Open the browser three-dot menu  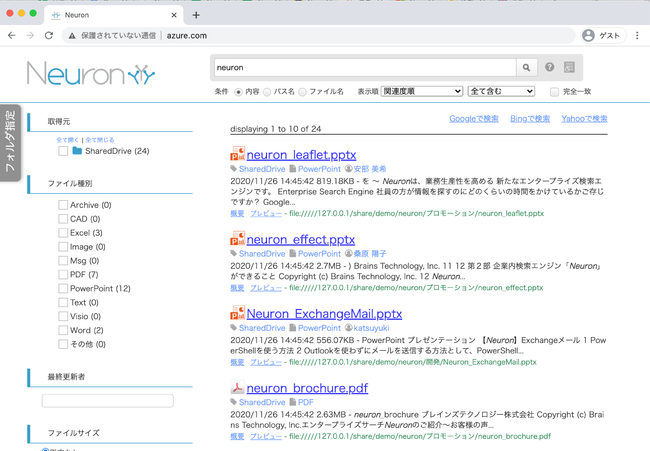(637, 36)
